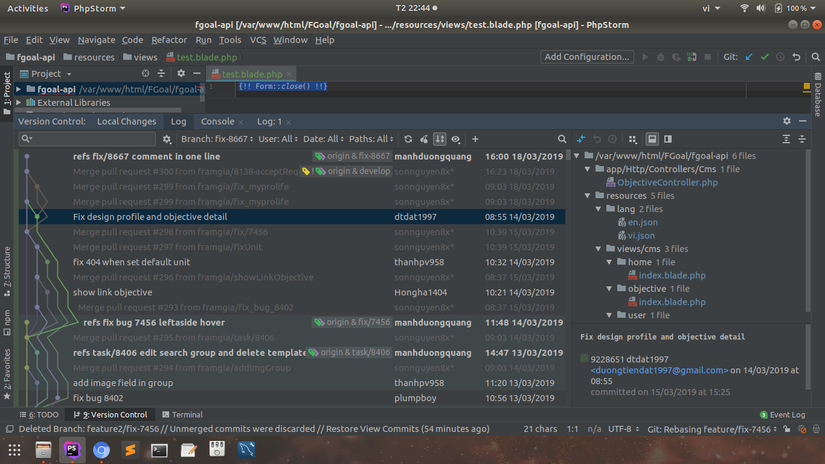Select en.json changed file
The height and width of the screenshot is (464, 825).
642,222
